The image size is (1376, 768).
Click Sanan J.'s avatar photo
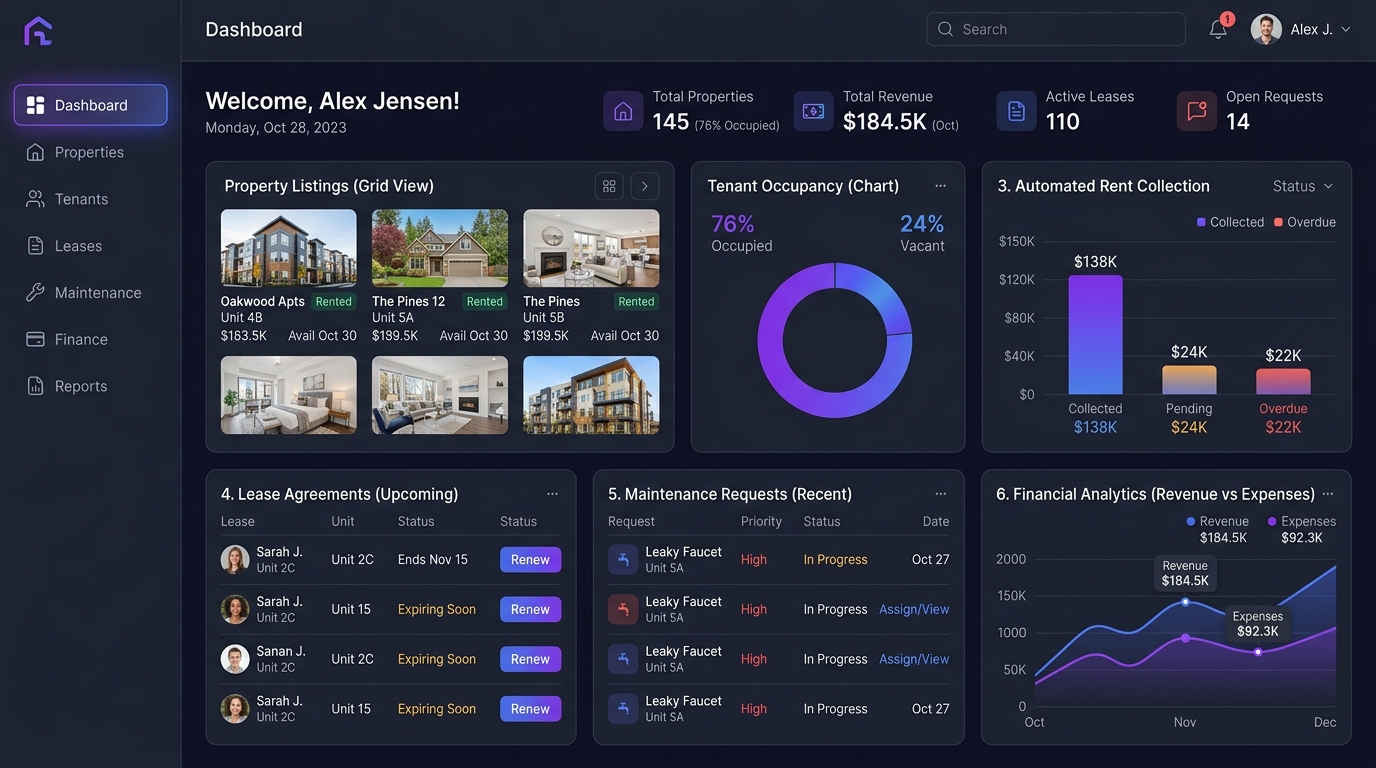coord(235,659)
